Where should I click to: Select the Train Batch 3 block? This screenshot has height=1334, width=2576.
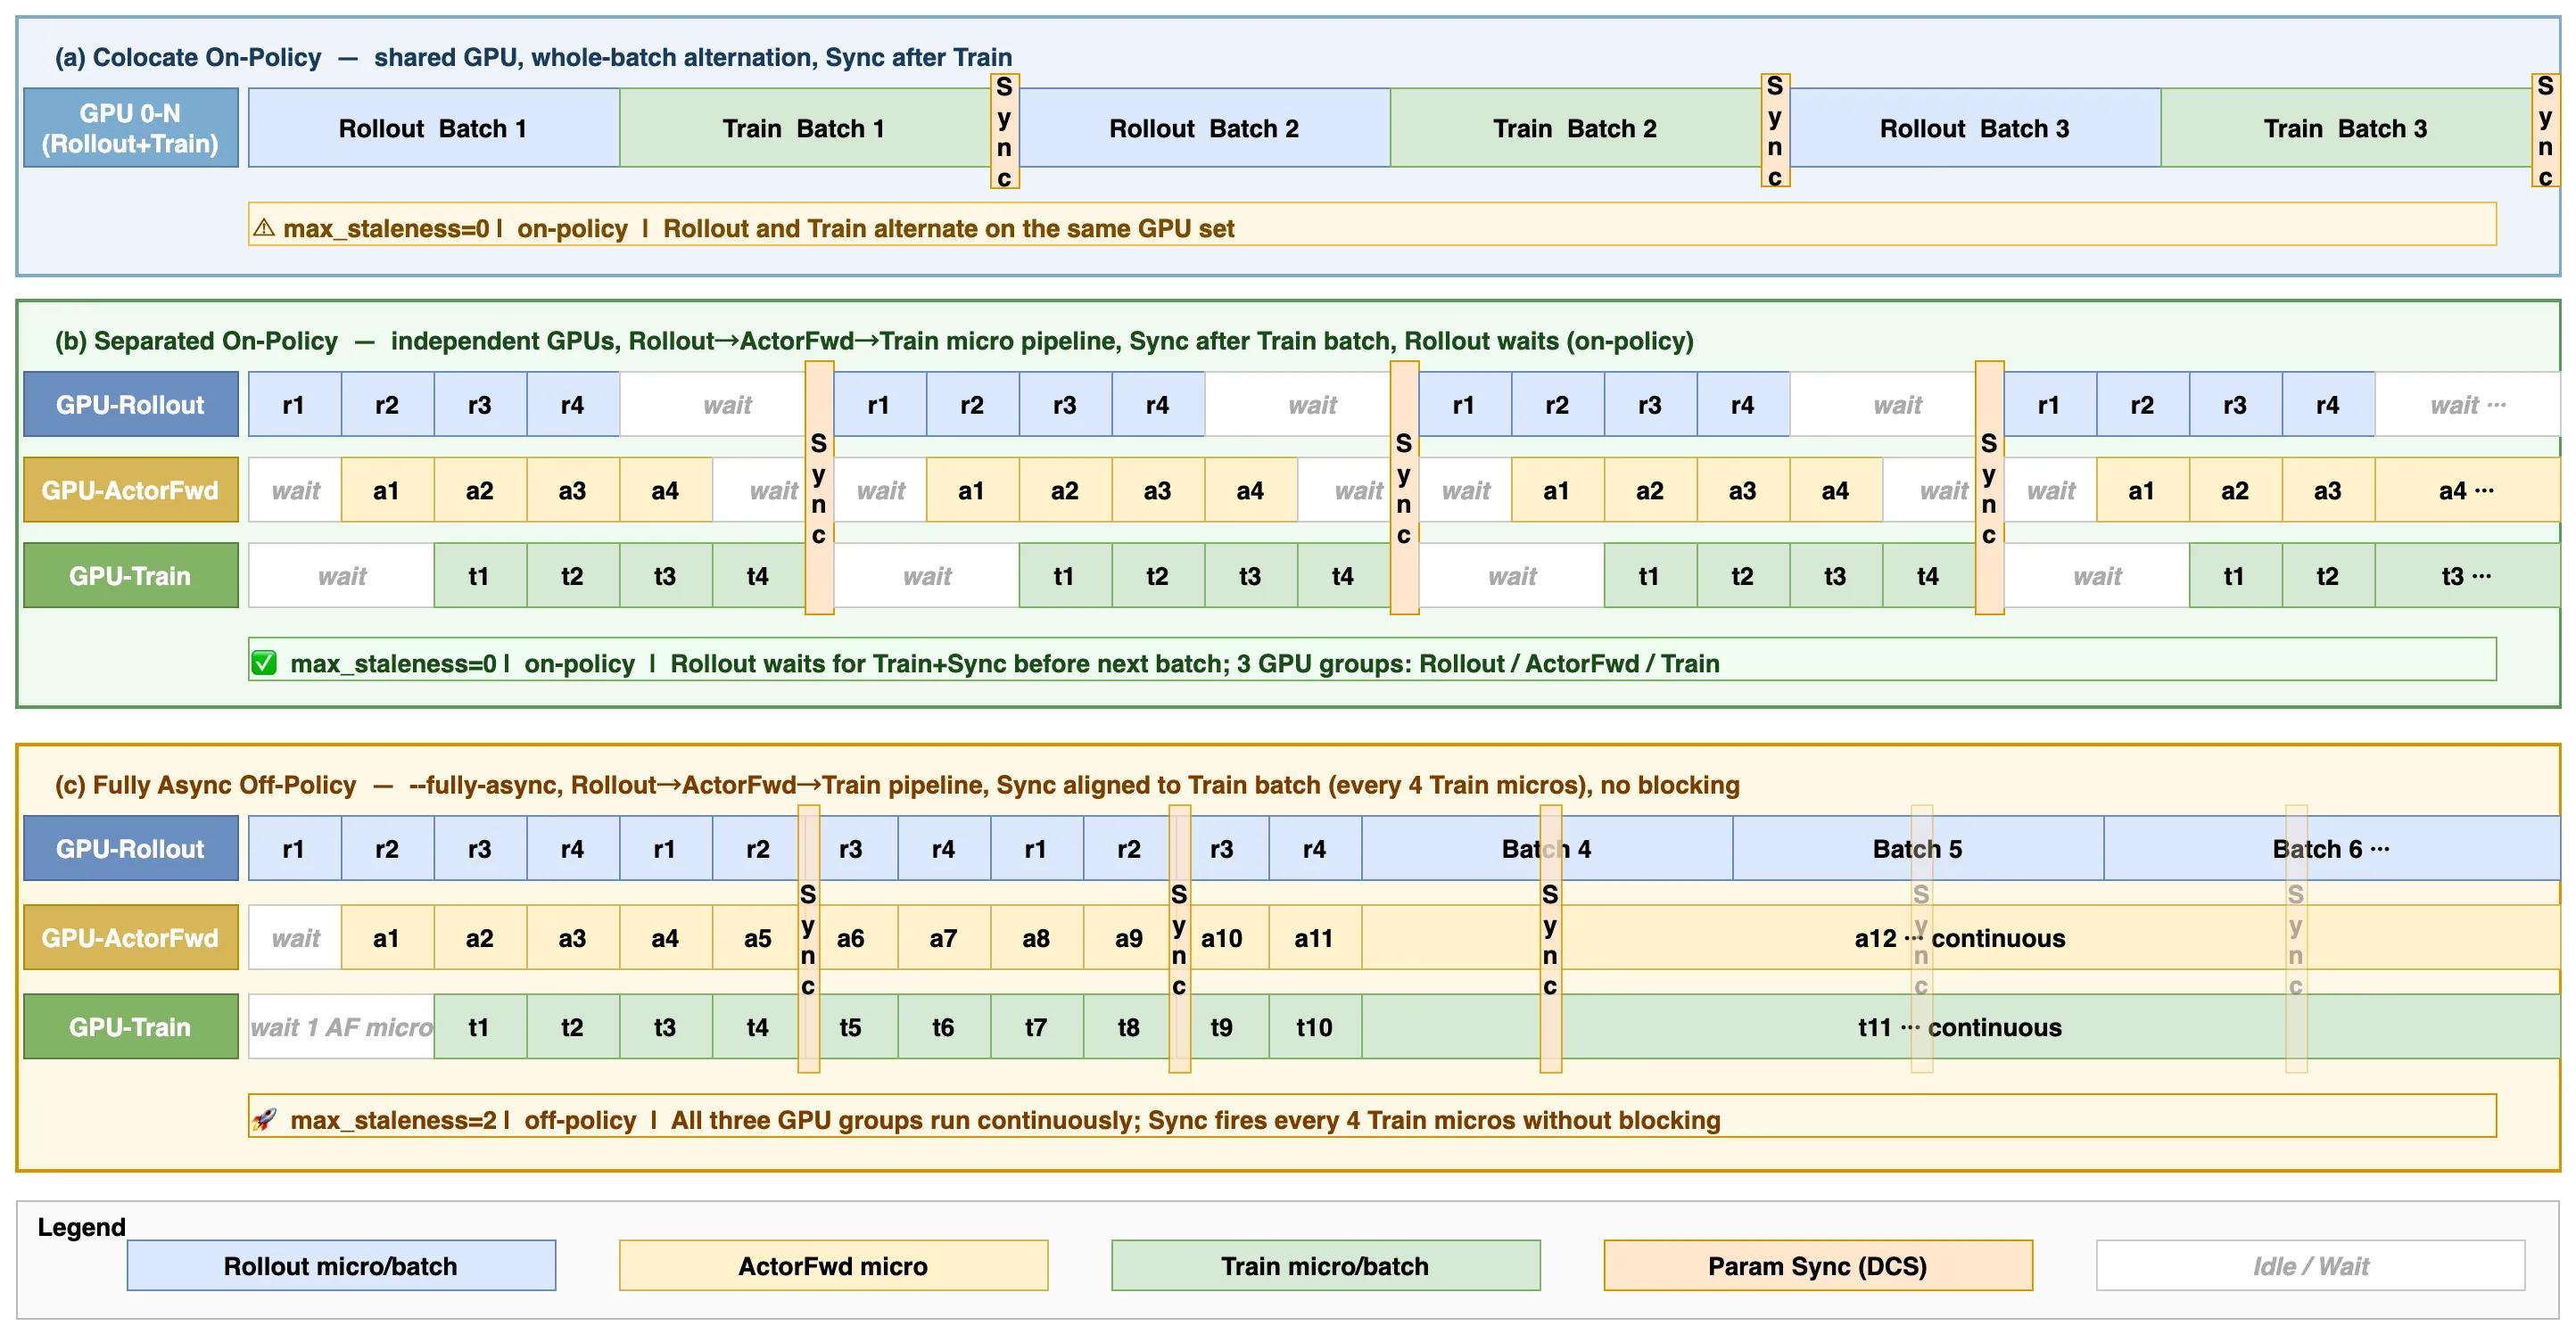(2346, 127)
